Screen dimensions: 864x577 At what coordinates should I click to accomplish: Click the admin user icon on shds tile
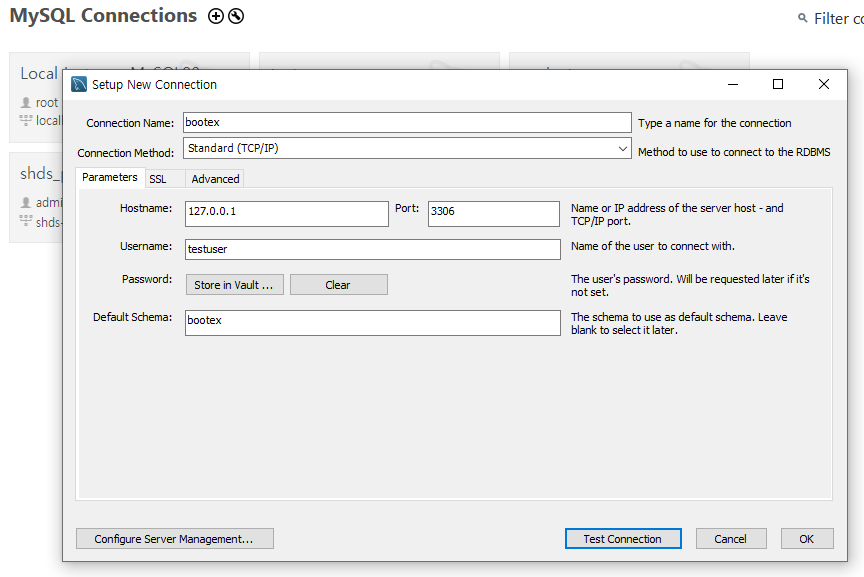[25, 202]
